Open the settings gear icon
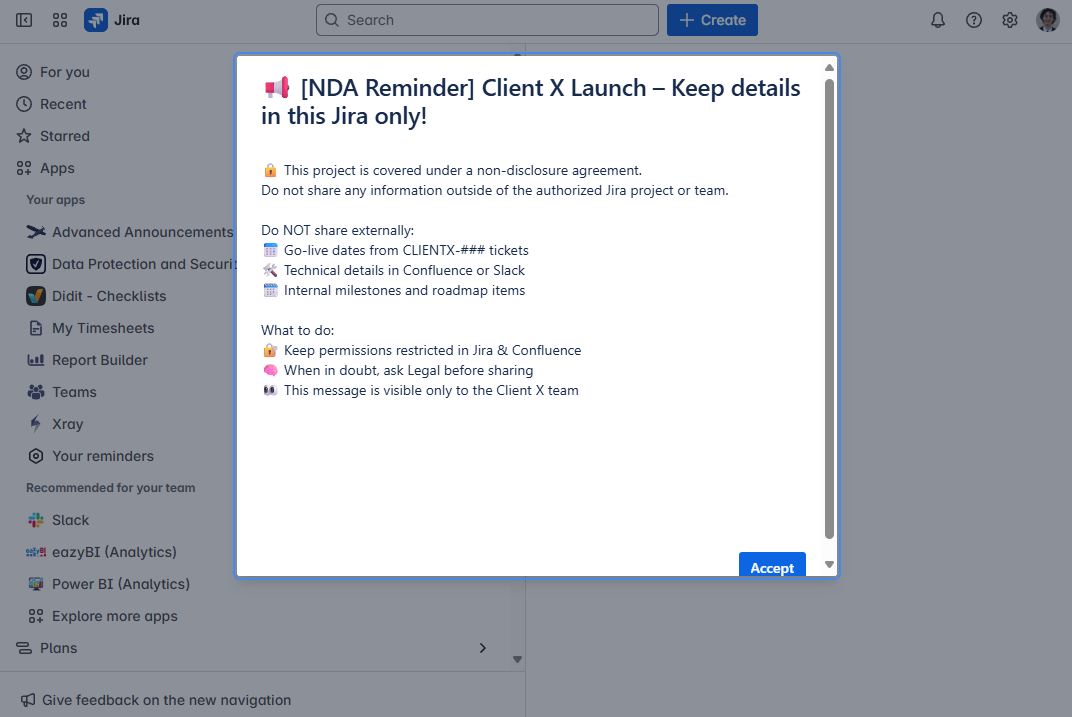The image size is (1072, 717). tap(1010, 20)
